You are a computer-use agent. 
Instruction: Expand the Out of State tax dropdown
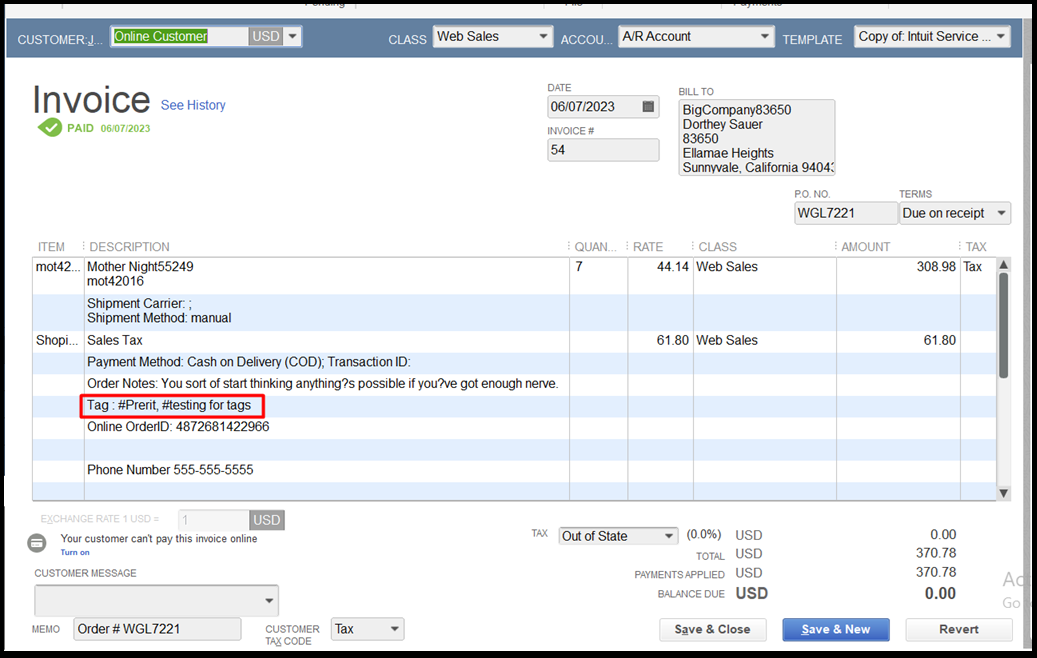pos(668,536)
